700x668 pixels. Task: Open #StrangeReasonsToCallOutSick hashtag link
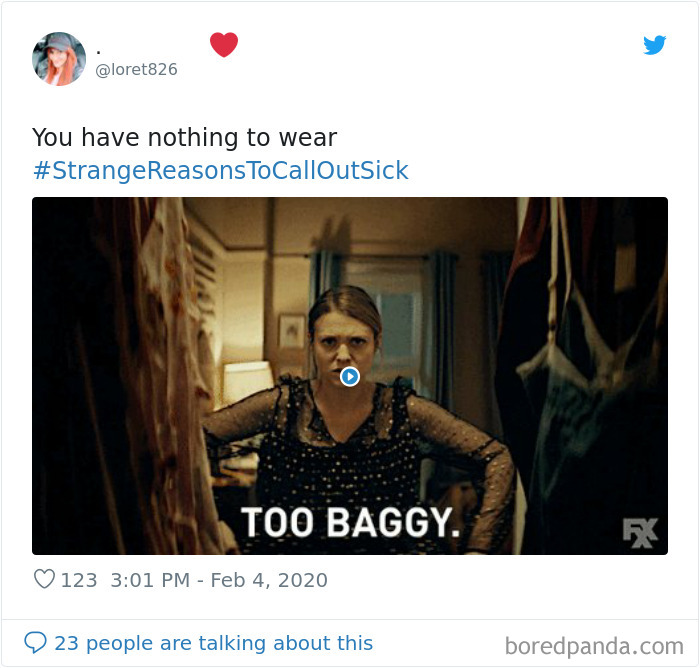(221, 170)
